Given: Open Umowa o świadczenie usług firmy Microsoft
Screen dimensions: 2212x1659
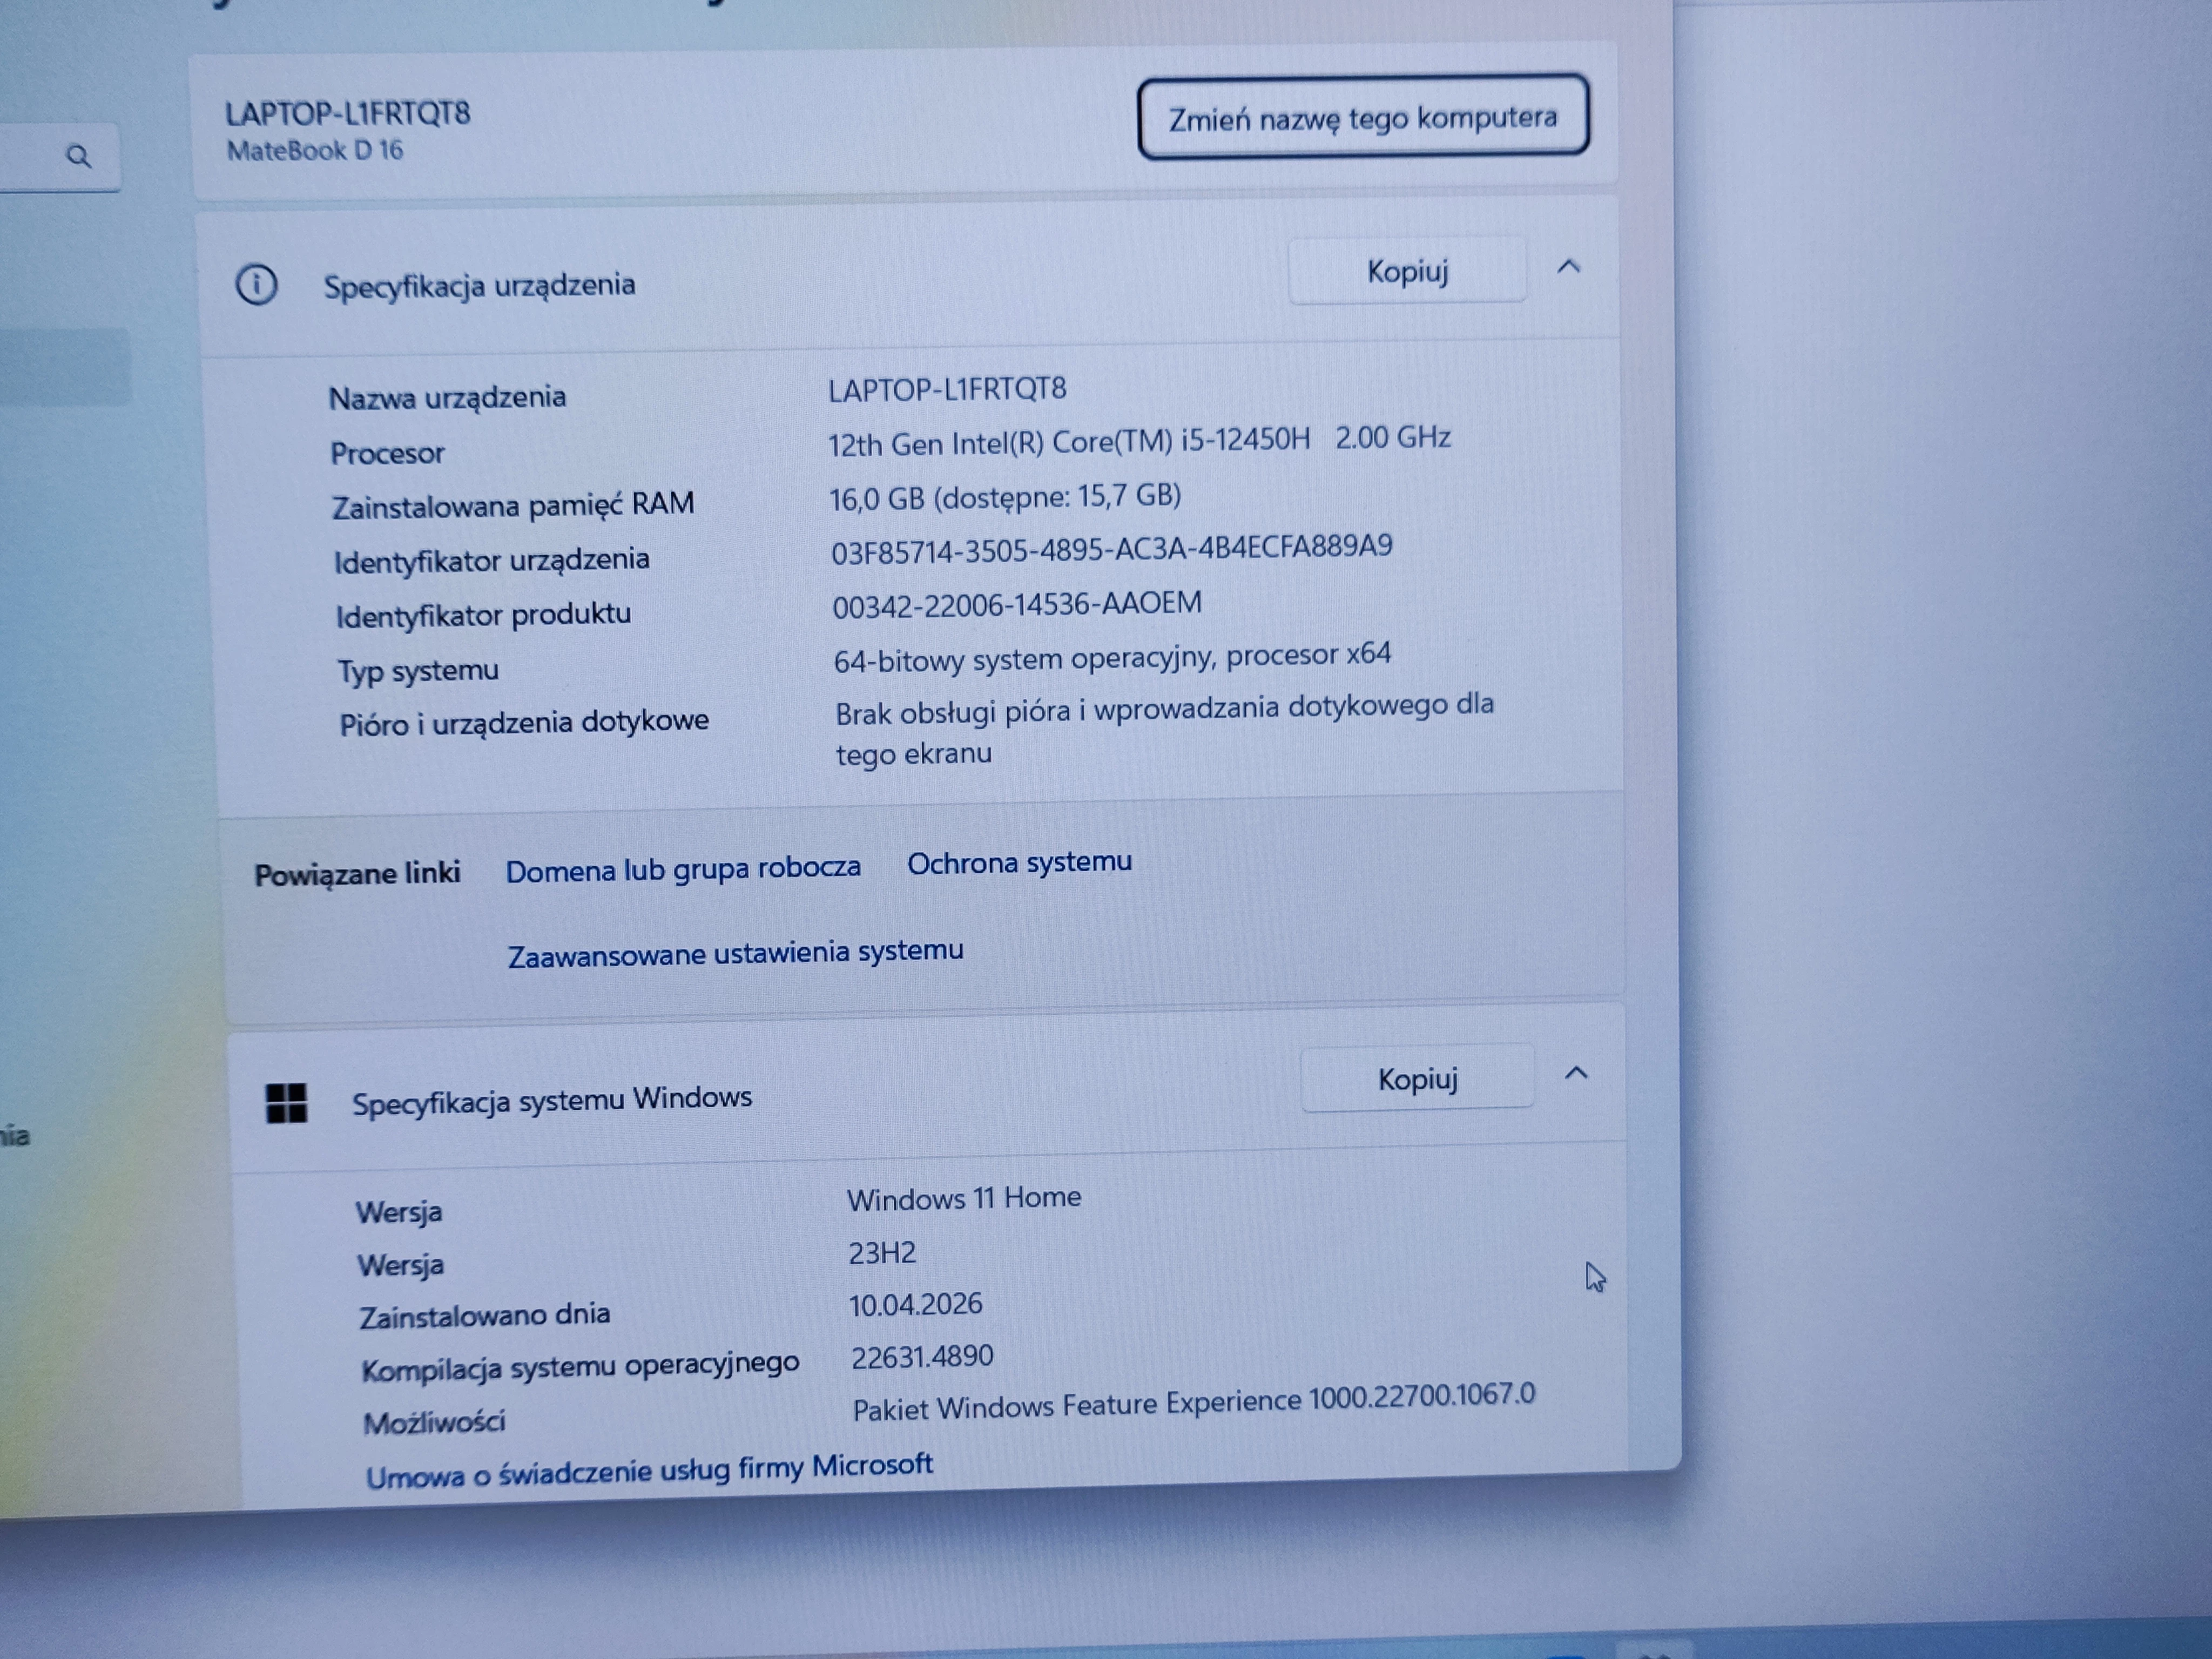Looking at the screenshot, I should click(649, 1471).
